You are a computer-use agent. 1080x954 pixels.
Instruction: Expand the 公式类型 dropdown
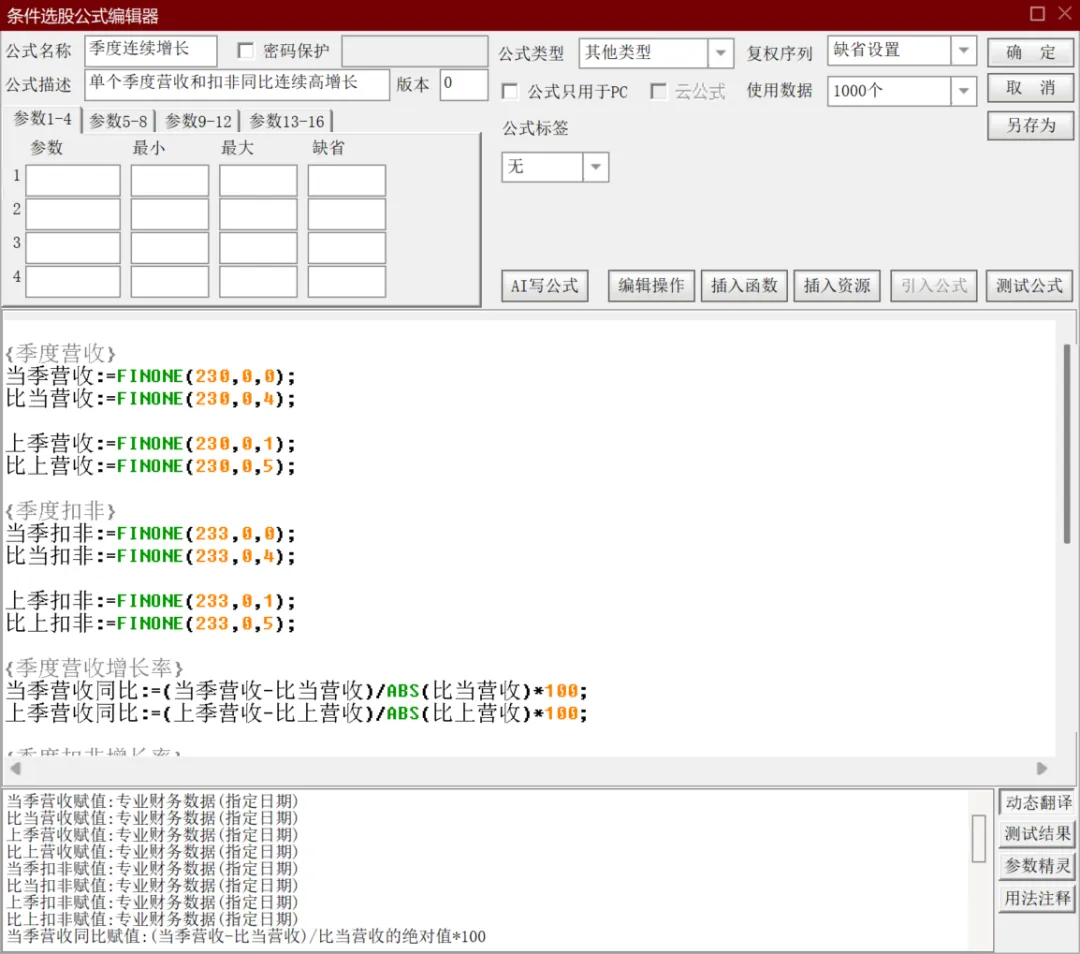[x=720, y=52]
